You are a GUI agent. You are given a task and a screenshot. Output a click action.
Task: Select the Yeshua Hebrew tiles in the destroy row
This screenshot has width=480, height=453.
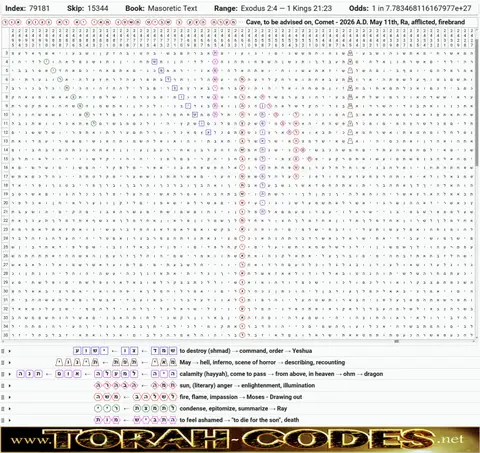(x=91, y=351)
